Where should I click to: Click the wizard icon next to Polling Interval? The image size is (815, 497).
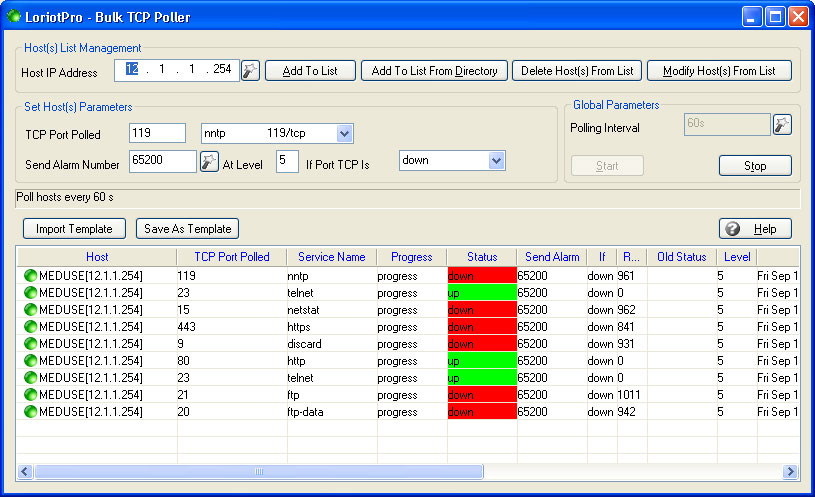tap(782, 125)
